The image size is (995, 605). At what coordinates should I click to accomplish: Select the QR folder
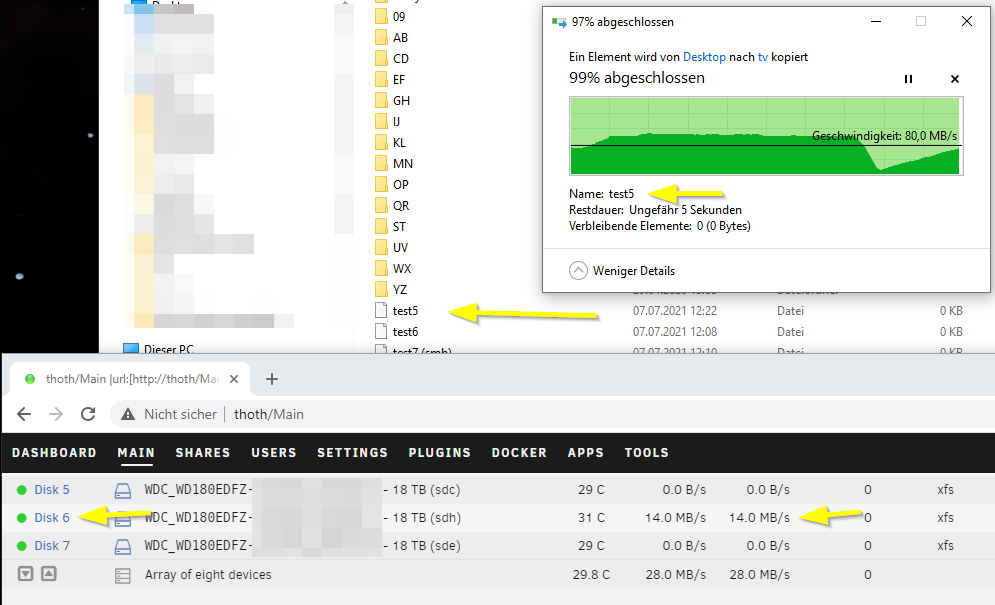point(392,205)
